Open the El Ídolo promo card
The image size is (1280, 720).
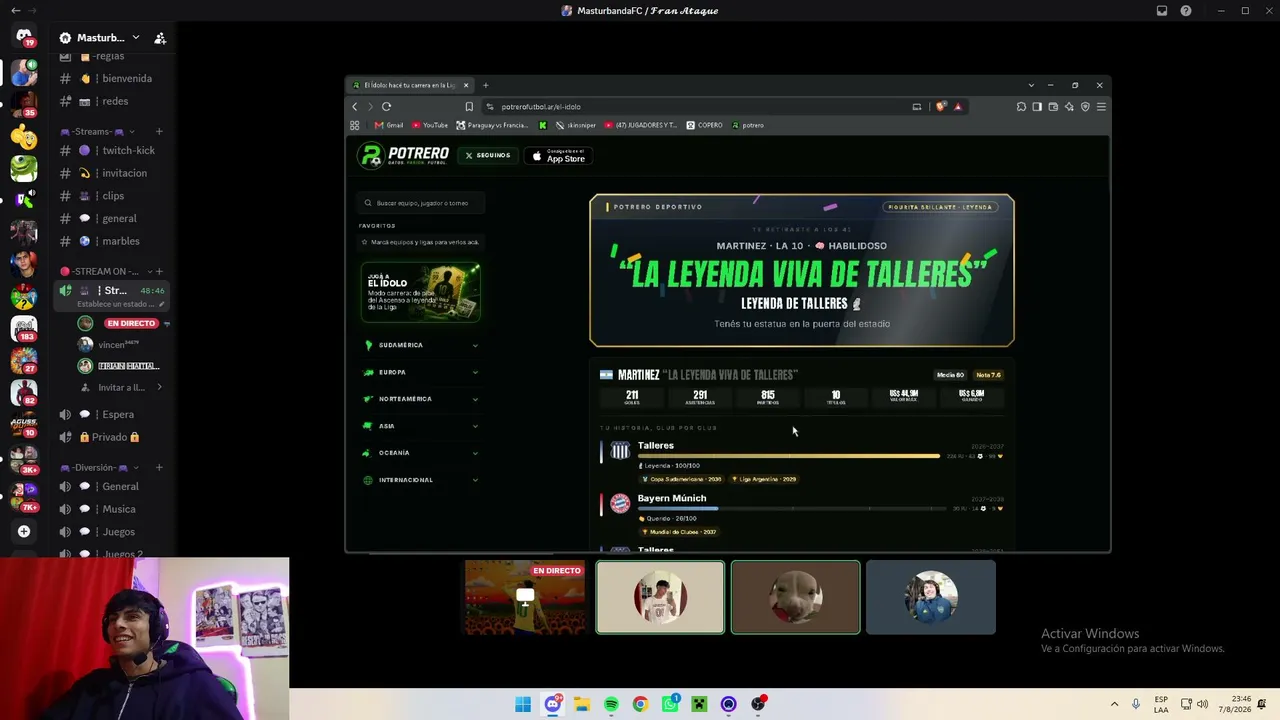pos(421,292)
